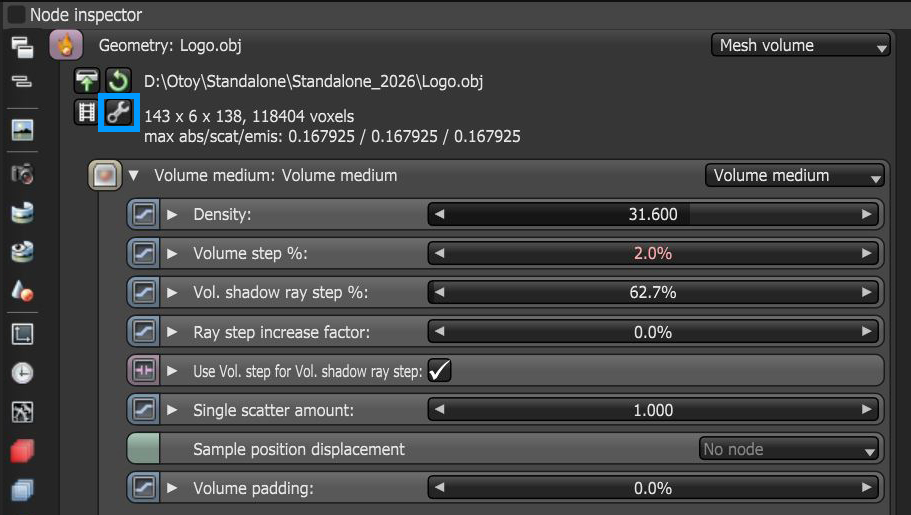Open Sample position displacement No node dropdown
The width and height of the screenshot is (911, 515).
789,449
